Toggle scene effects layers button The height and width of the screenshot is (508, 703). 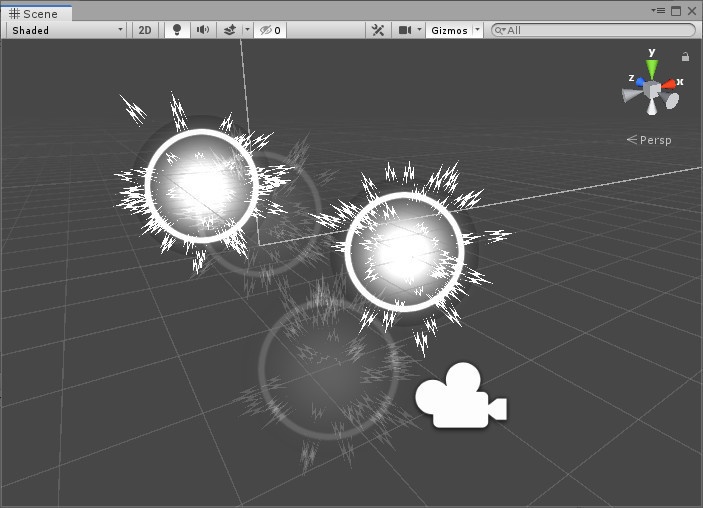(230, 30)
